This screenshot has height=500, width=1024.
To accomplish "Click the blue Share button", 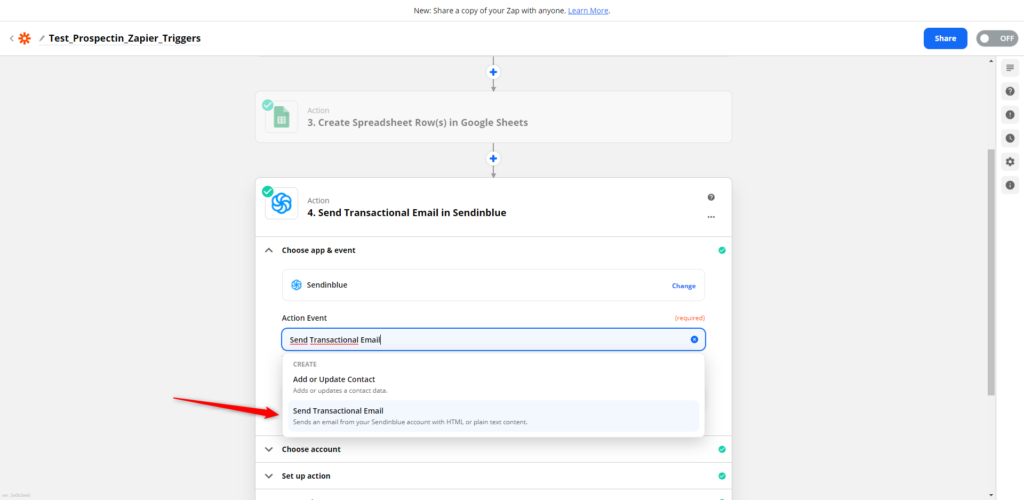I will pyautogui.click(x=945, y=39).
